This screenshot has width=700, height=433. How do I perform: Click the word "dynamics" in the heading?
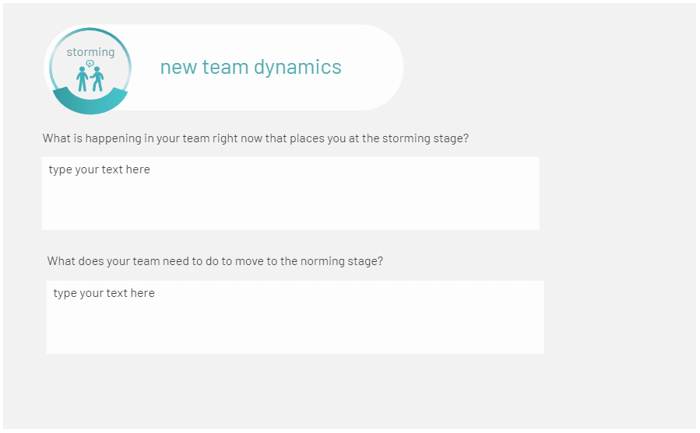[298, 67]
